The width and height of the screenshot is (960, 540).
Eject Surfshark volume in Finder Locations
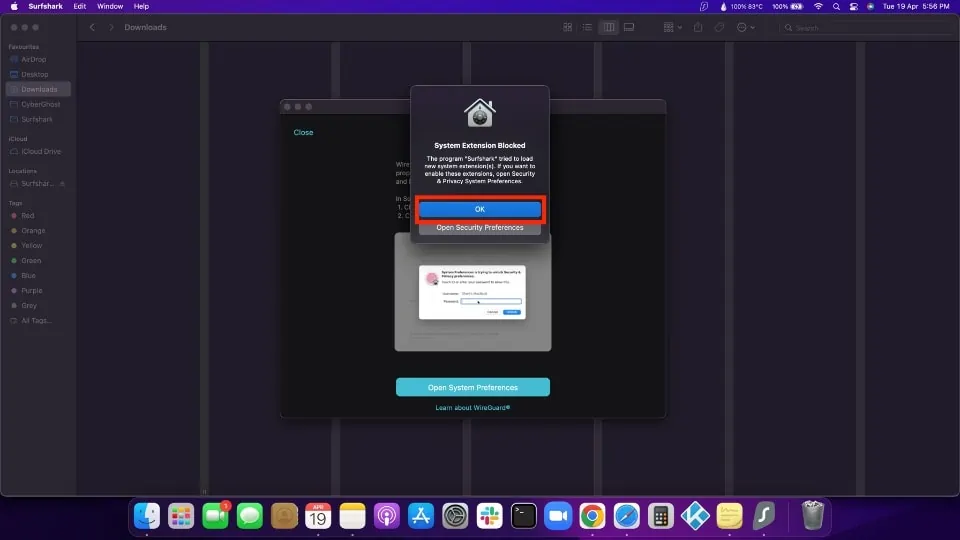click(x=62, y=184)
